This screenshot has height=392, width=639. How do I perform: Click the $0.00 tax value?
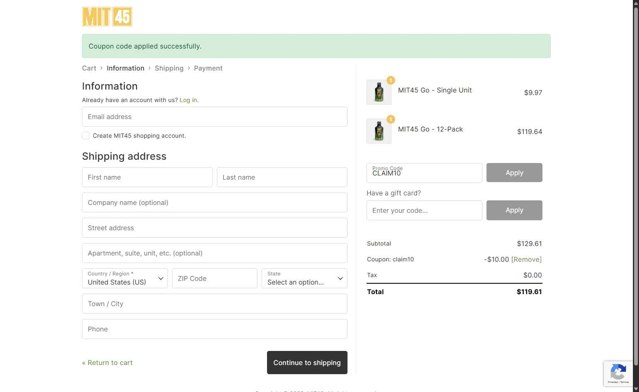click(x=533, y=275)
